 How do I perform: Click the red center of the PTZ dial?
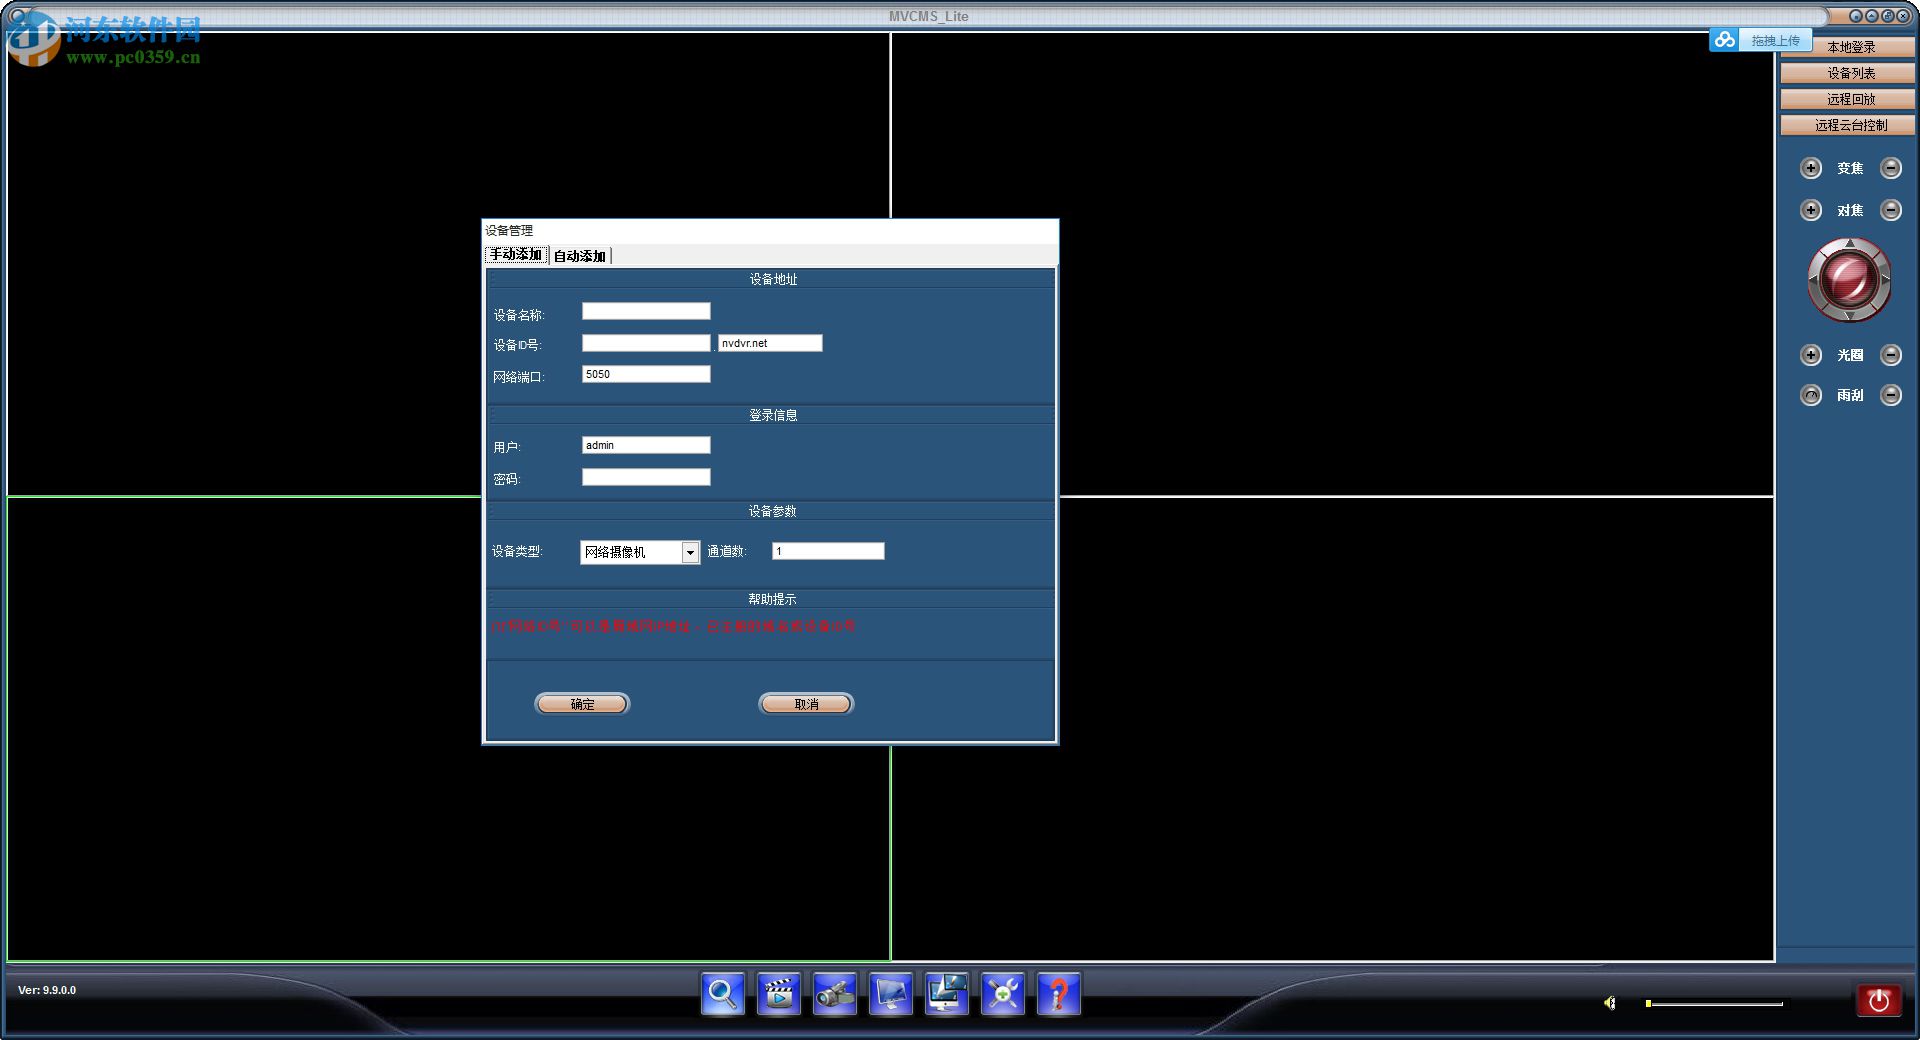(1850, 280)
